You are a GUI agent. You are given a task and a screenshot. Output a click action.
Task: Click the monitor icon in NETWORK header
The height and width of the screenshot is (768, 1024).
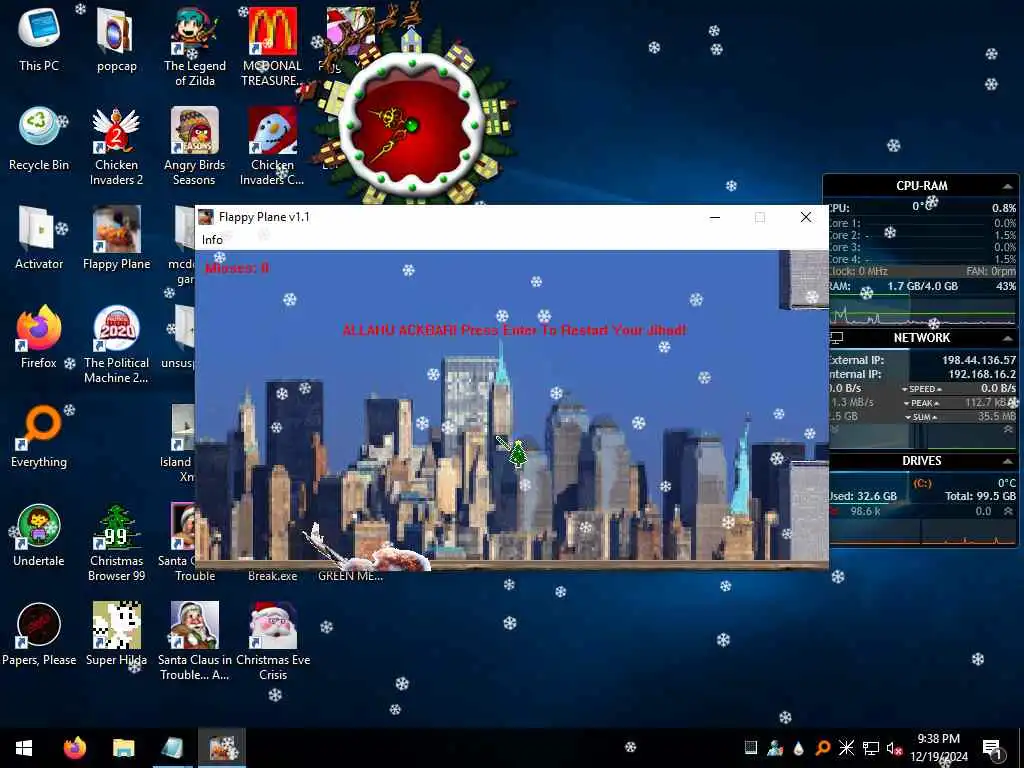(836, 338)
